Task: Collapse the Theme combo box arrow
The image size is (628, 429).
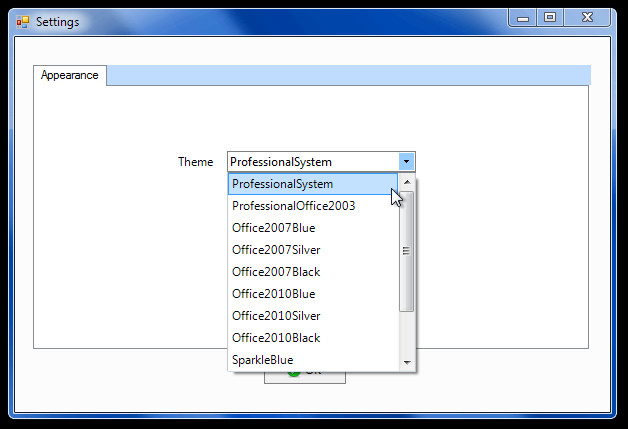Action: 407,162
